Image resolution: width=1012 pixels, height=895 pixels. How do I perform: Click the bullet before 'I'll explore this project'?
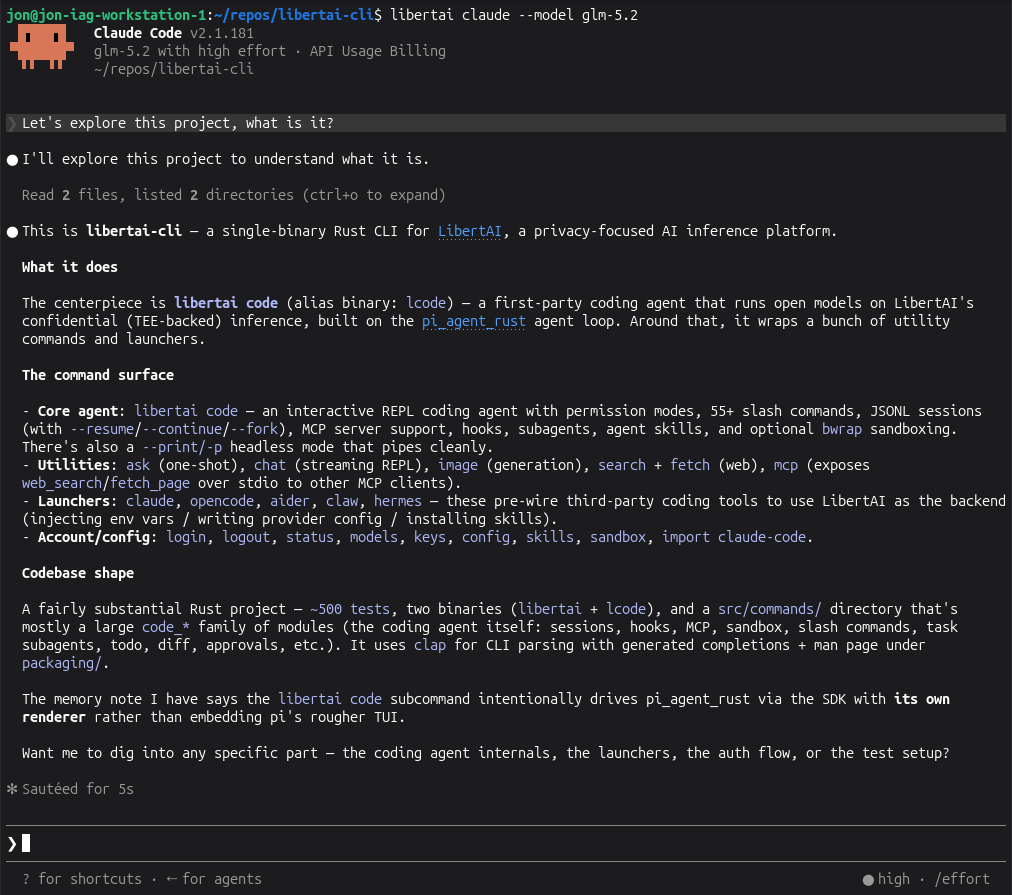(12, 160)
